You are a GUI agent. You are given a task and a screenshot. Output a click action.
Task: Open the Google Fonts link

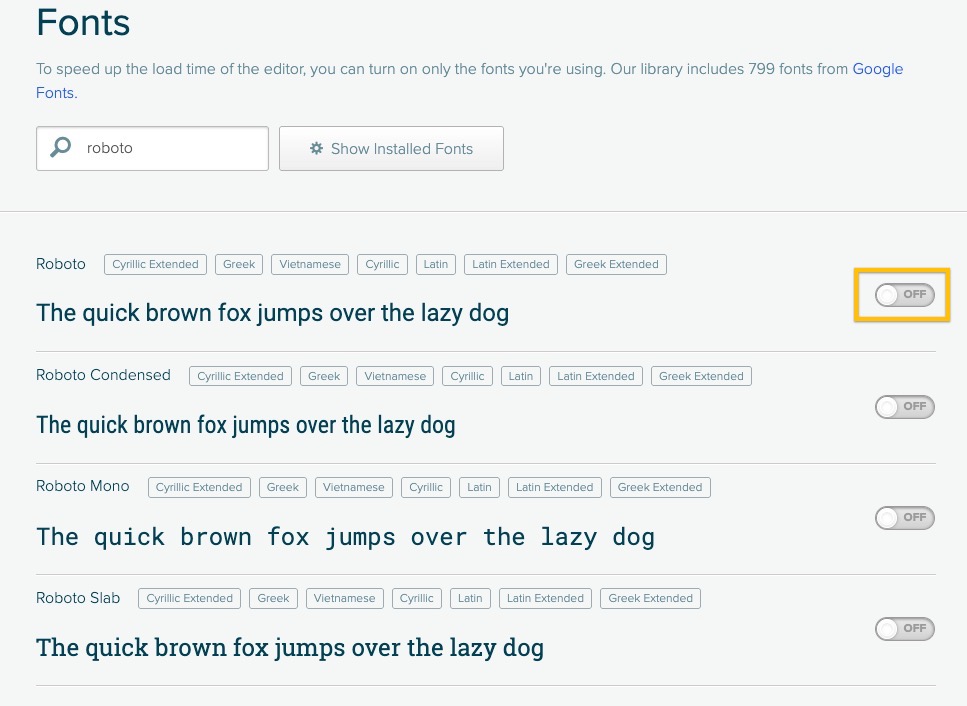(878, 68)
